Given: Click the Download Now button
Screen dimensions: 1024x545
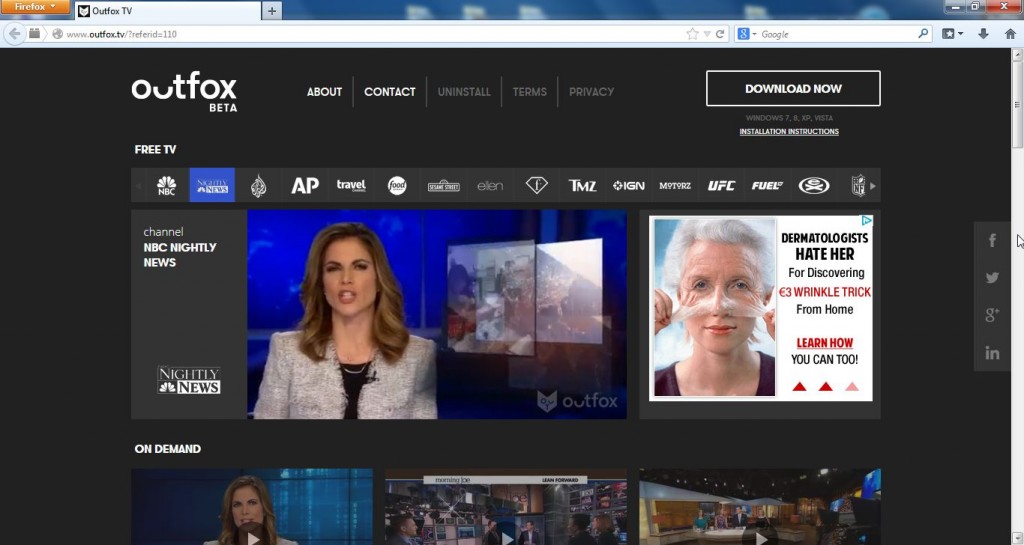Looking at the screenshot, I should coord(793,88).
